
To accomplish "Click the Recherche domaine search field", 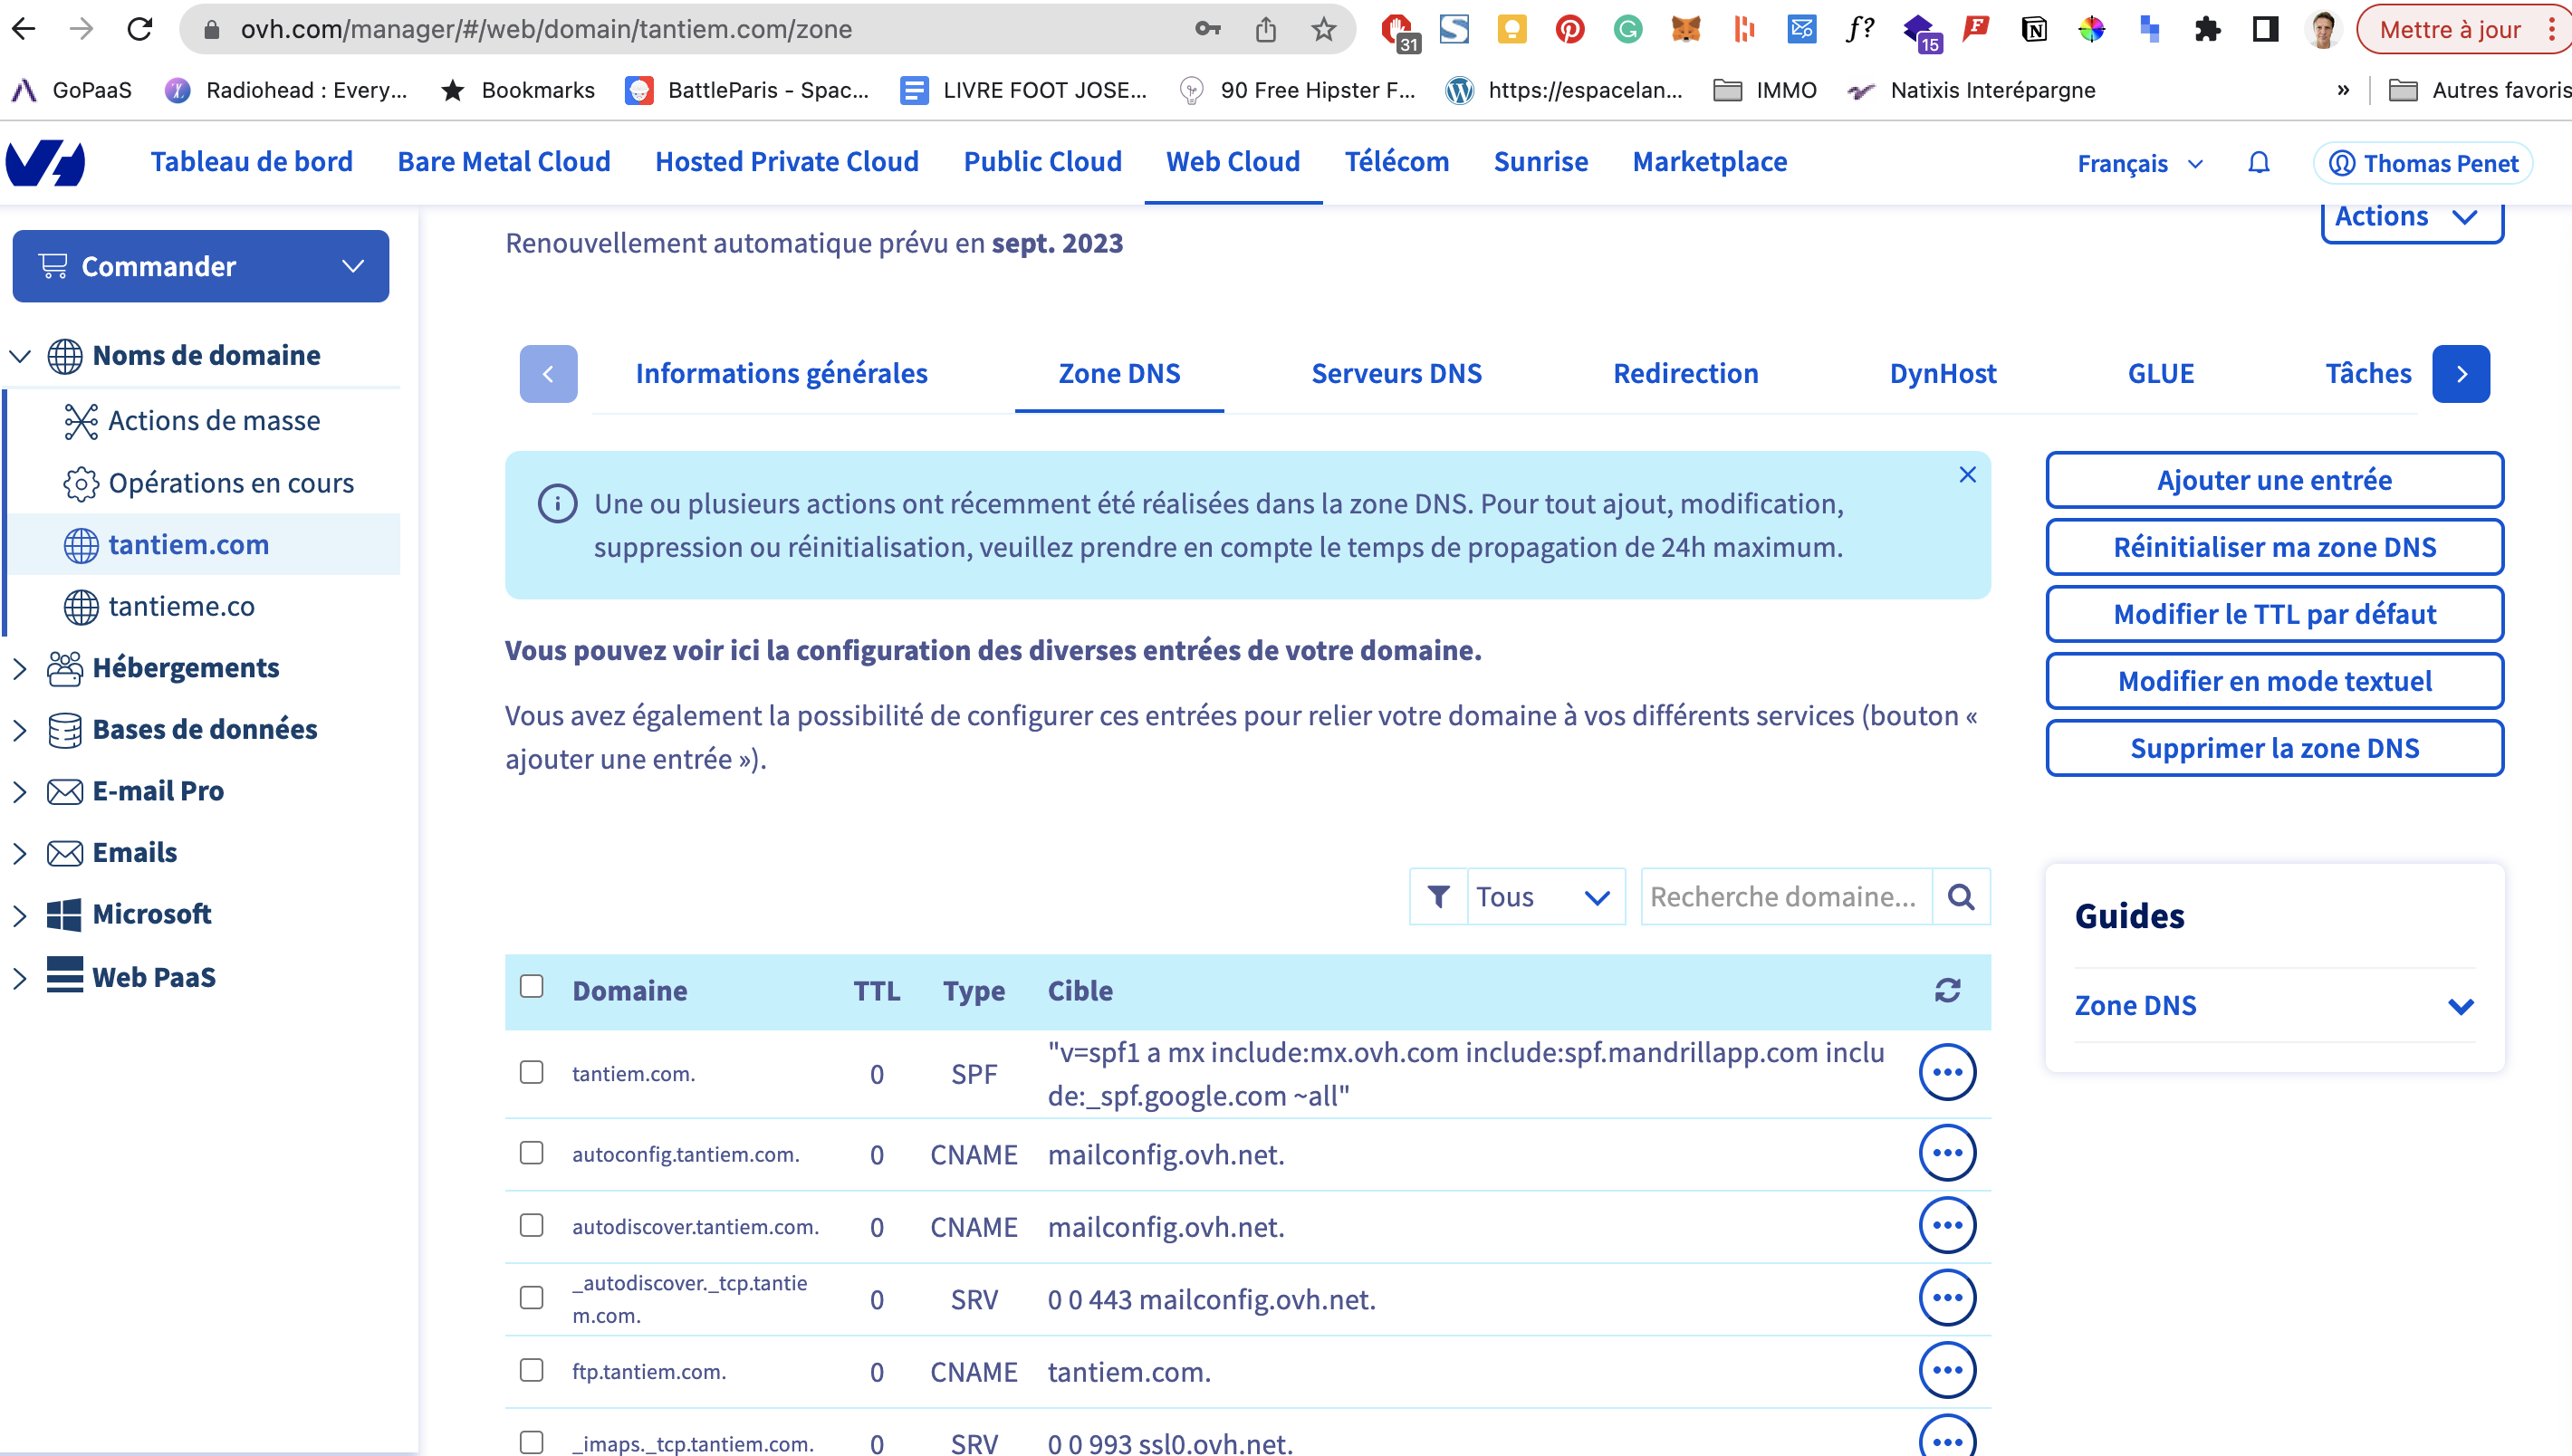I will click(x=1785, y=896).
